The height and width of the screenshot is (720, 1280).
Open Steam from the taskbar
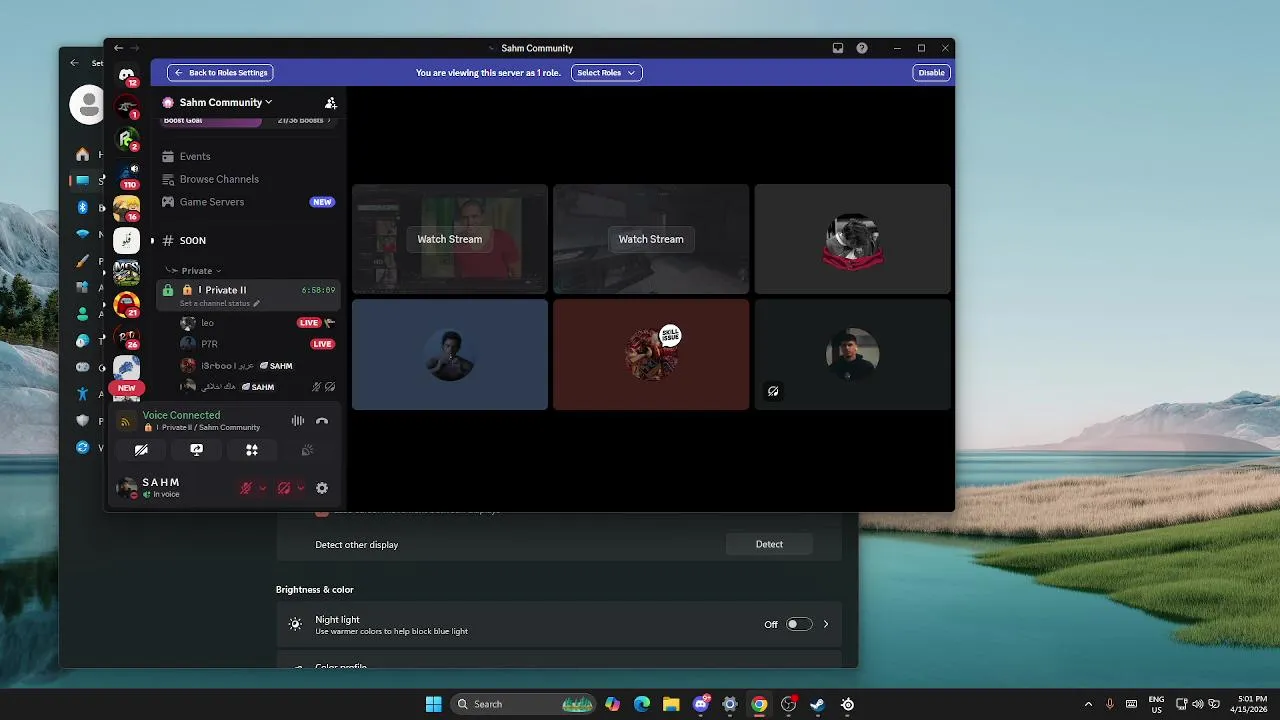click(818, 704)
